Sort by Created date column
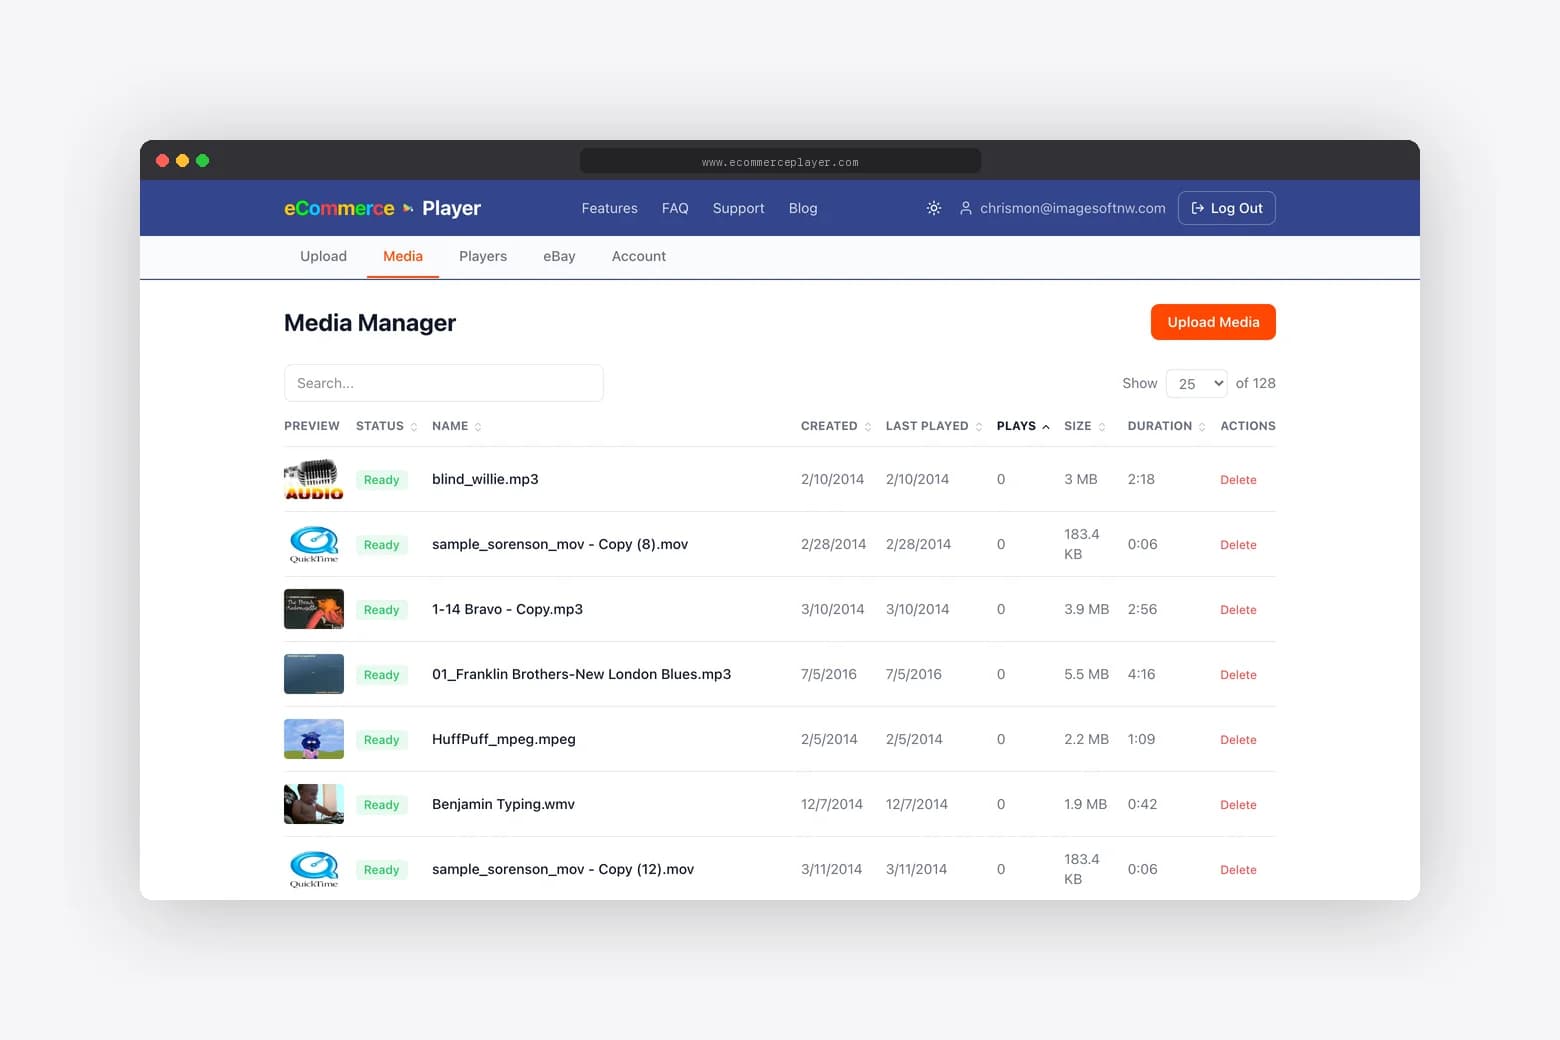 pos(835,426)
